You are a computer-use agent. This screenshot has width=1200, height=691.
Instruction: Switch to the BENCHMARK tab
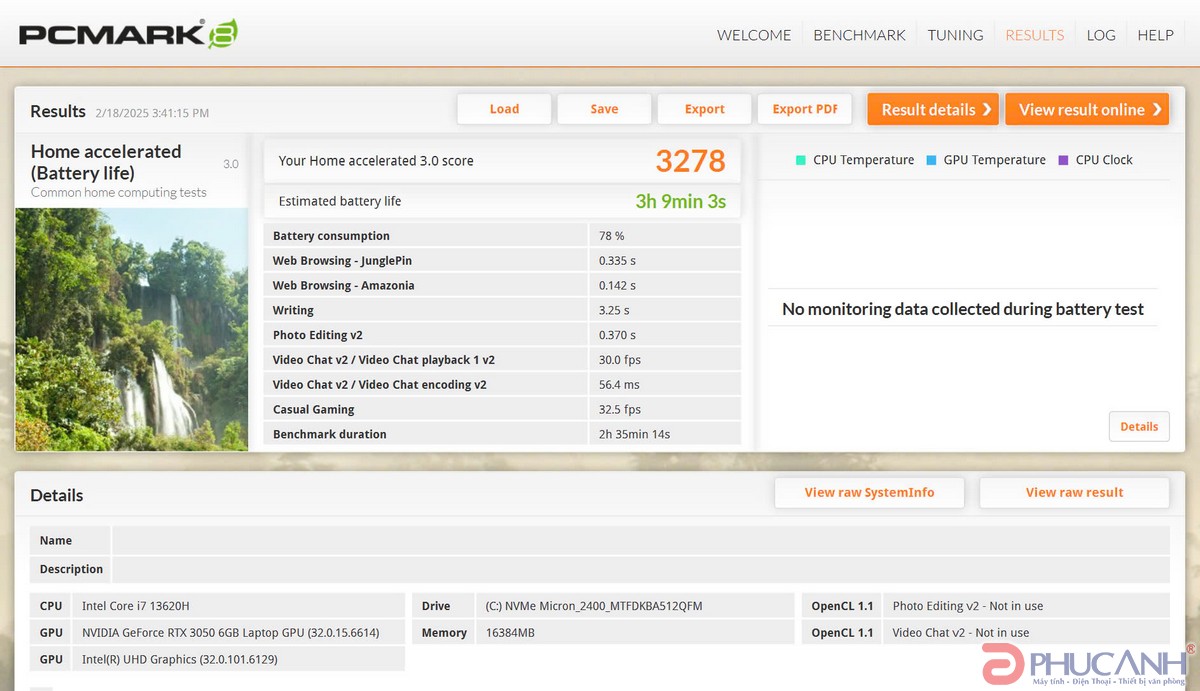coord(860,35)
